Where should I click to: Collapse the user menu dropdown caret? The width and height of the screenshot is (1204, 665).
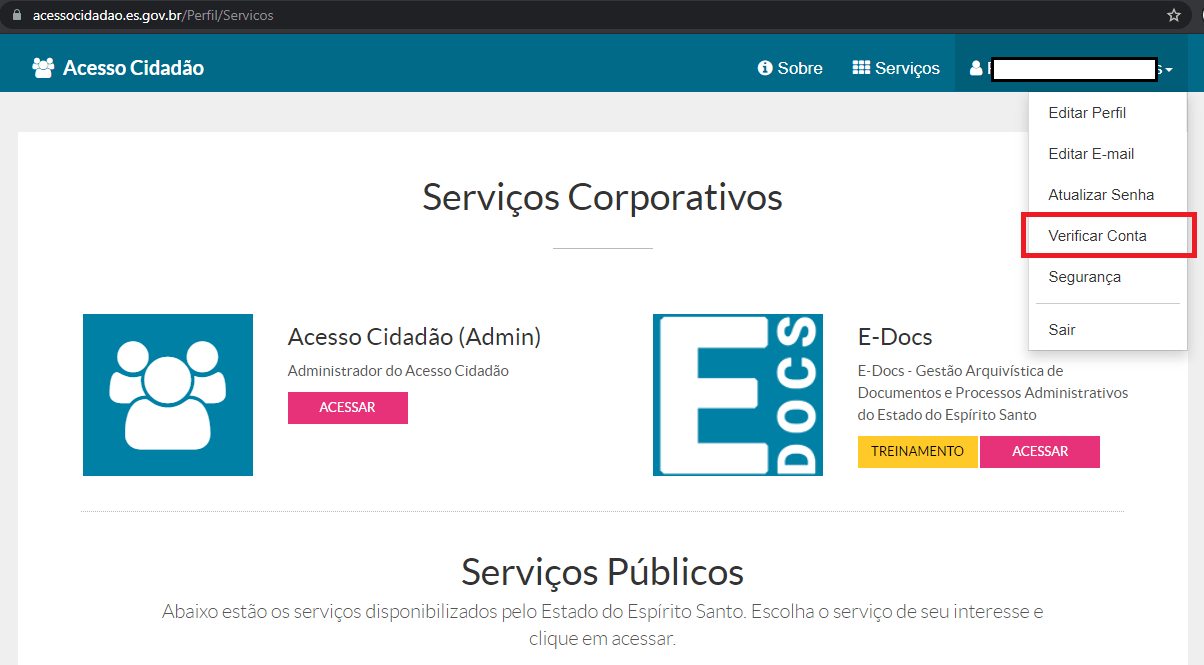tap(1169, 70)
